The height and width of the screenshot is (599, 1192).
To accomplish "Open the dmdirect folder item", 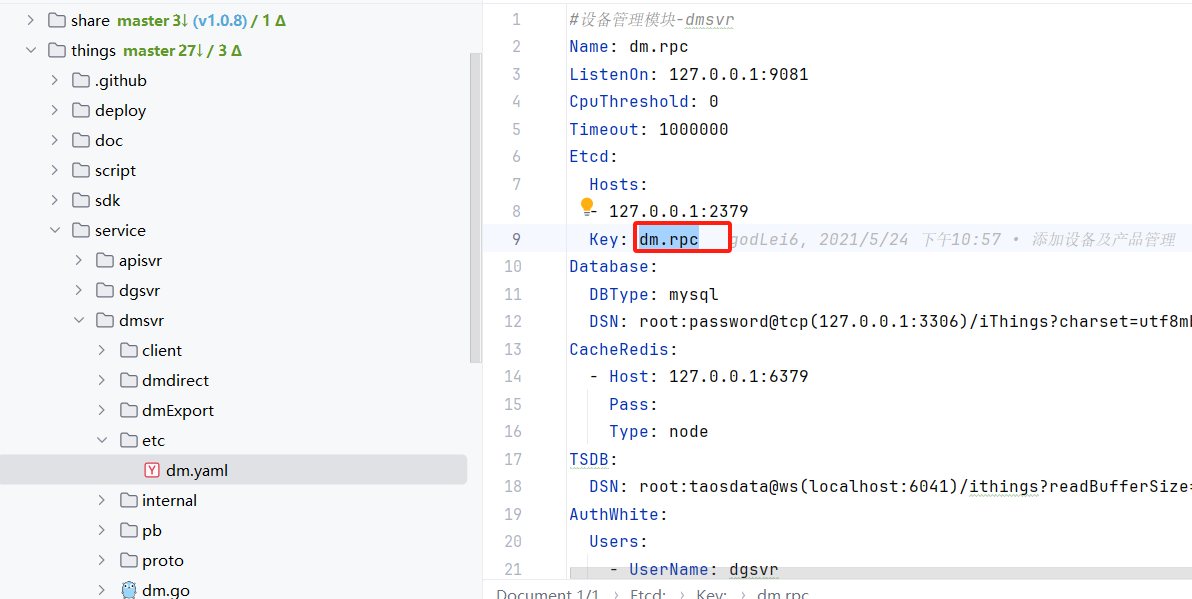I will point(175,380).
